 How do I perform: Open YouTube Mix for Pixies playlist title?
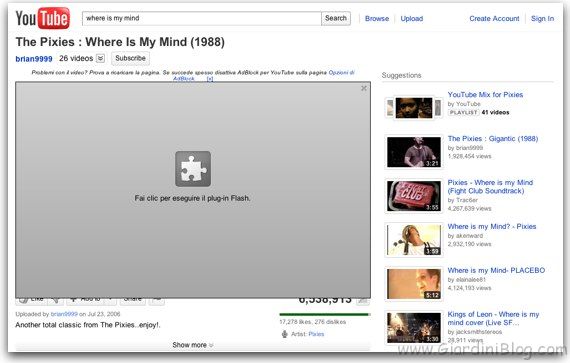(485, 94)
